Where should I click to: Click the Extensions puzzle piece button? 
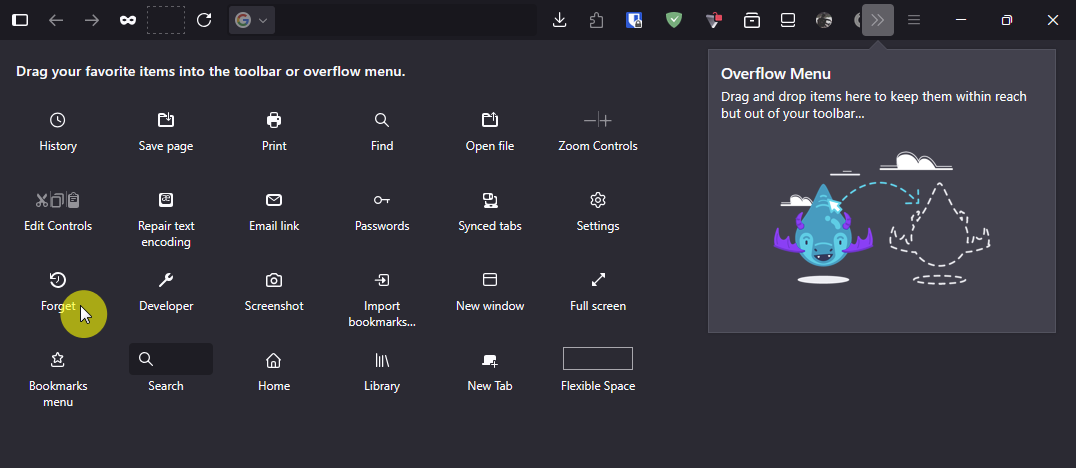(596, 20)
